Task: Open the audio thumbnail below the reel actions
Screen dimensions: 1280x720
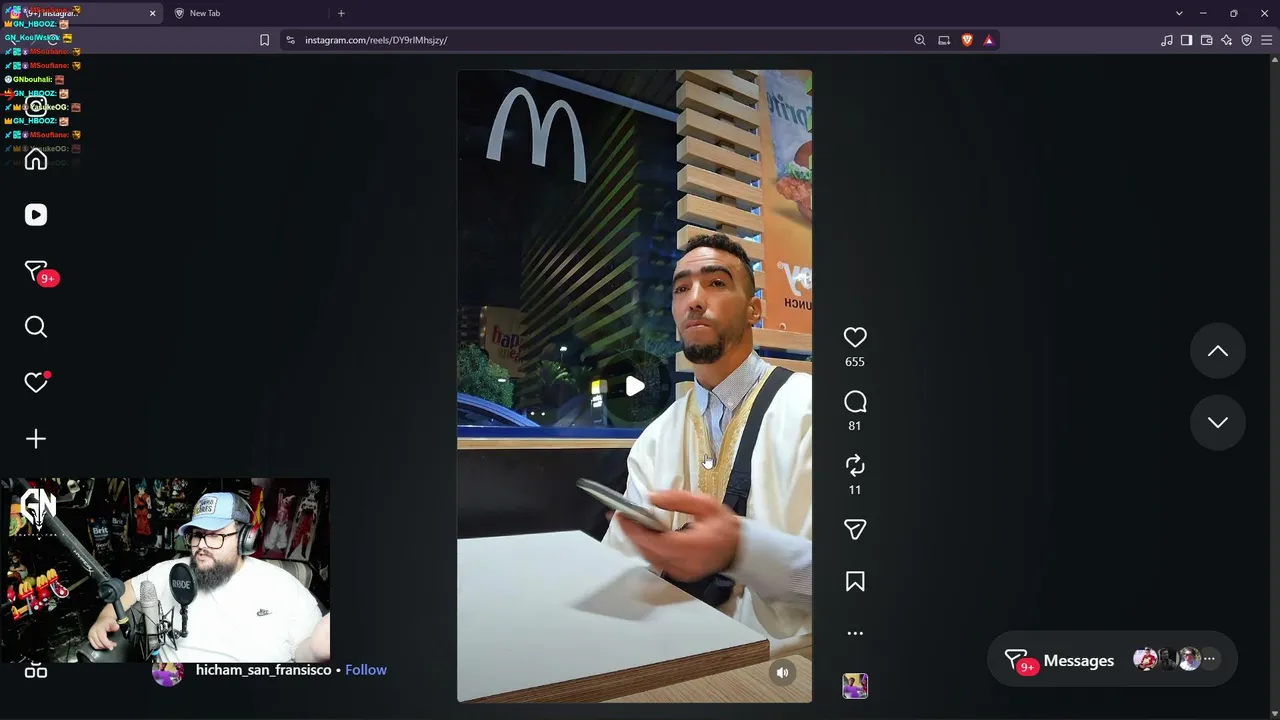Action: [855, 686]
